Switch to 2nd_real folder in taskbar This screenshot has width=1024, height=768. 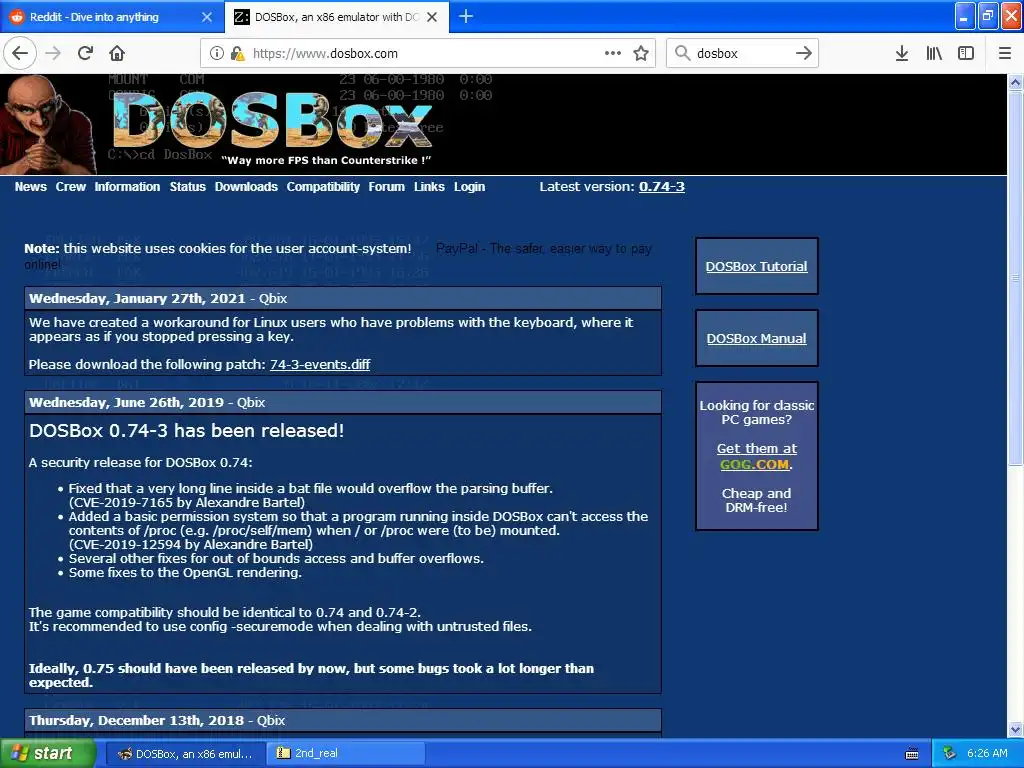pos(346,754)
